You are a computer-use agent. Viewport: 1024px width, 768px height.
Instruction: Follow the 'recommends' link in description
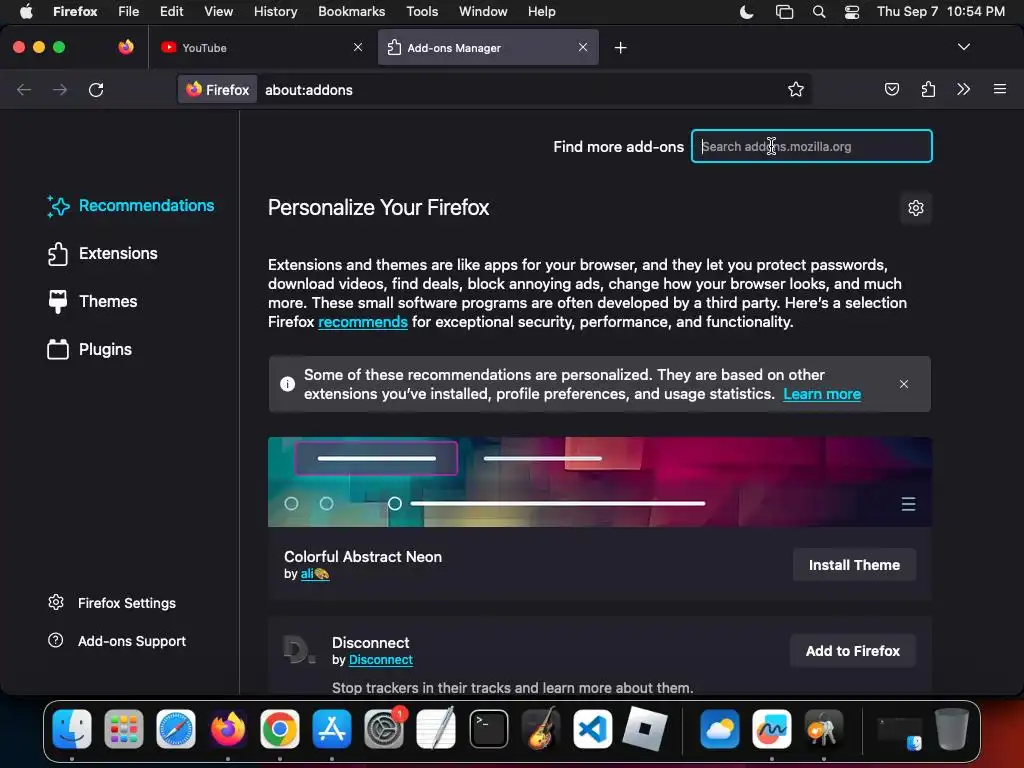click(x=362, y=322)
